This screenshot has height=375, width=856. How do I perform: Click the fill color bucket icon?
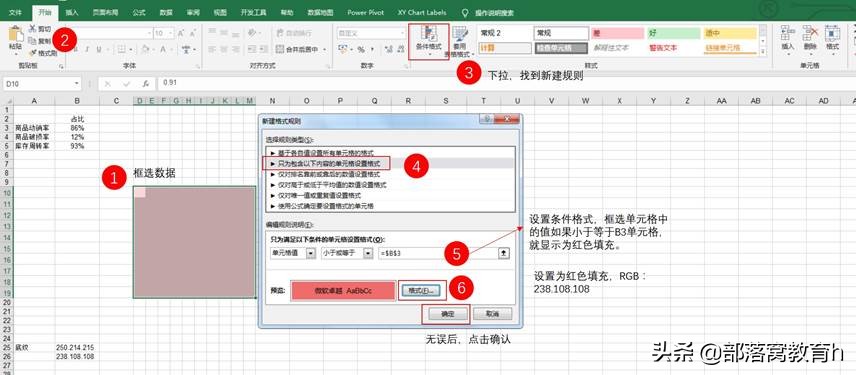pyautogui.click(x=145, y=50)
